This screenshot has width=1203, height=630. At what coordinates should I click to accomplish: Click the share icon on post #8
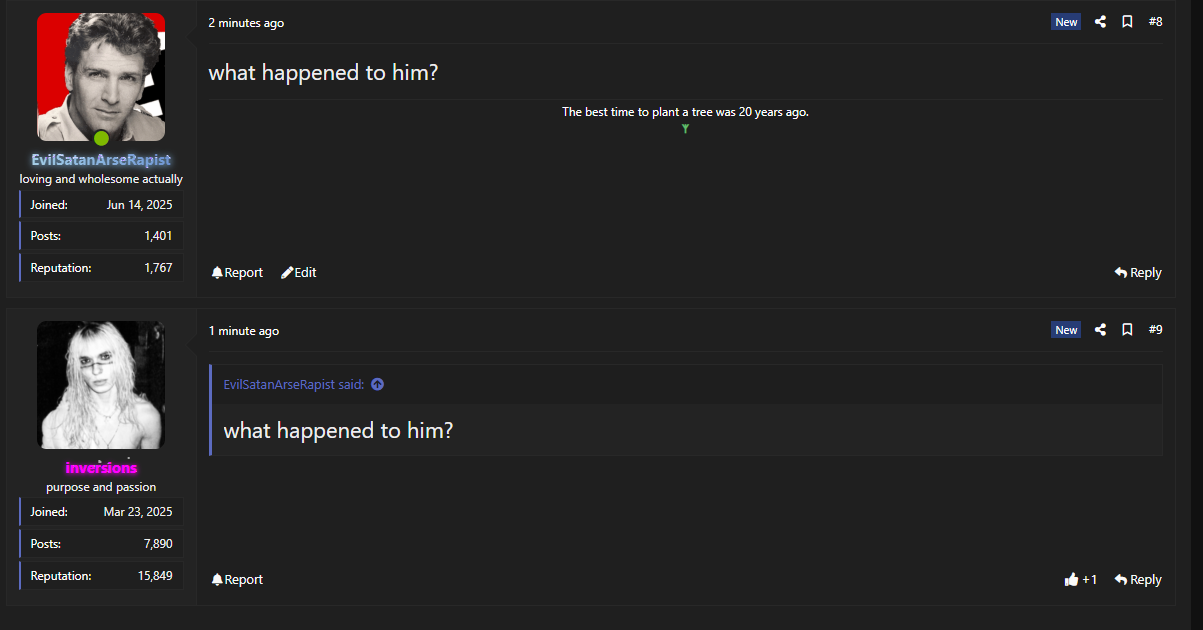pyautogui.click(x=1100, y=22)
